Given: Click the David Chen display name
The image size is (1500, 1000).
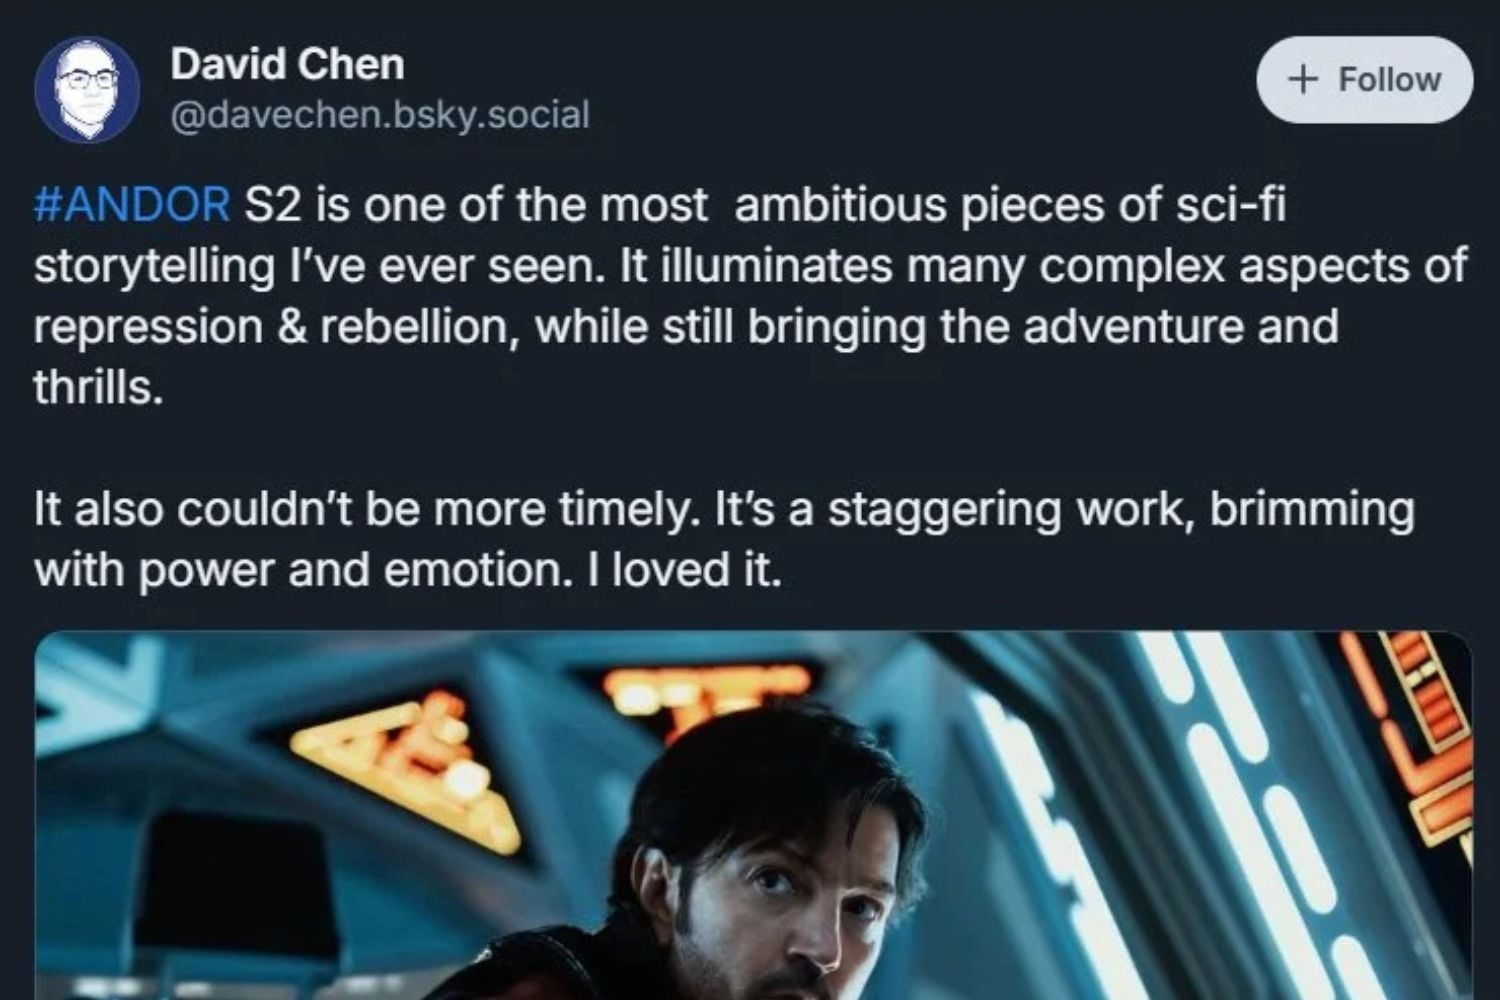Looking at the screenshot, I should click(287, 65).
